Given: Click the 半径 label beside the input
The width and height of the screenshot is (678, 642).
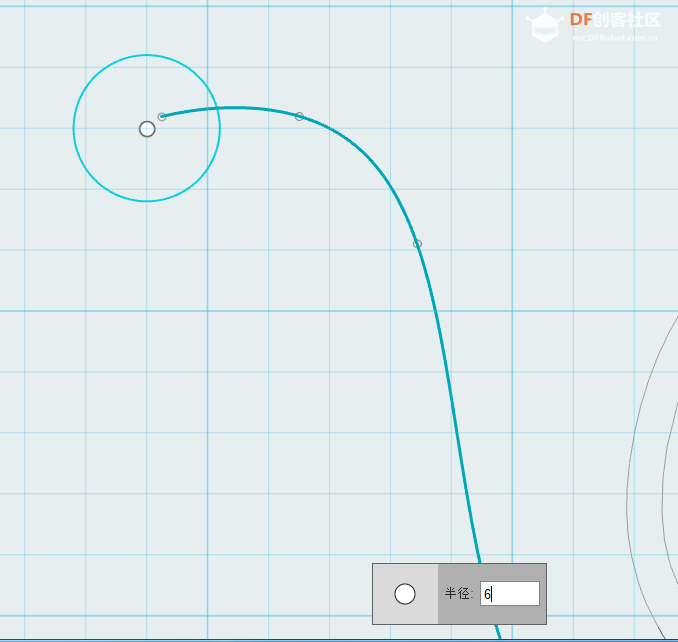Looking at the screenshot, I should (x=459, y=594).
